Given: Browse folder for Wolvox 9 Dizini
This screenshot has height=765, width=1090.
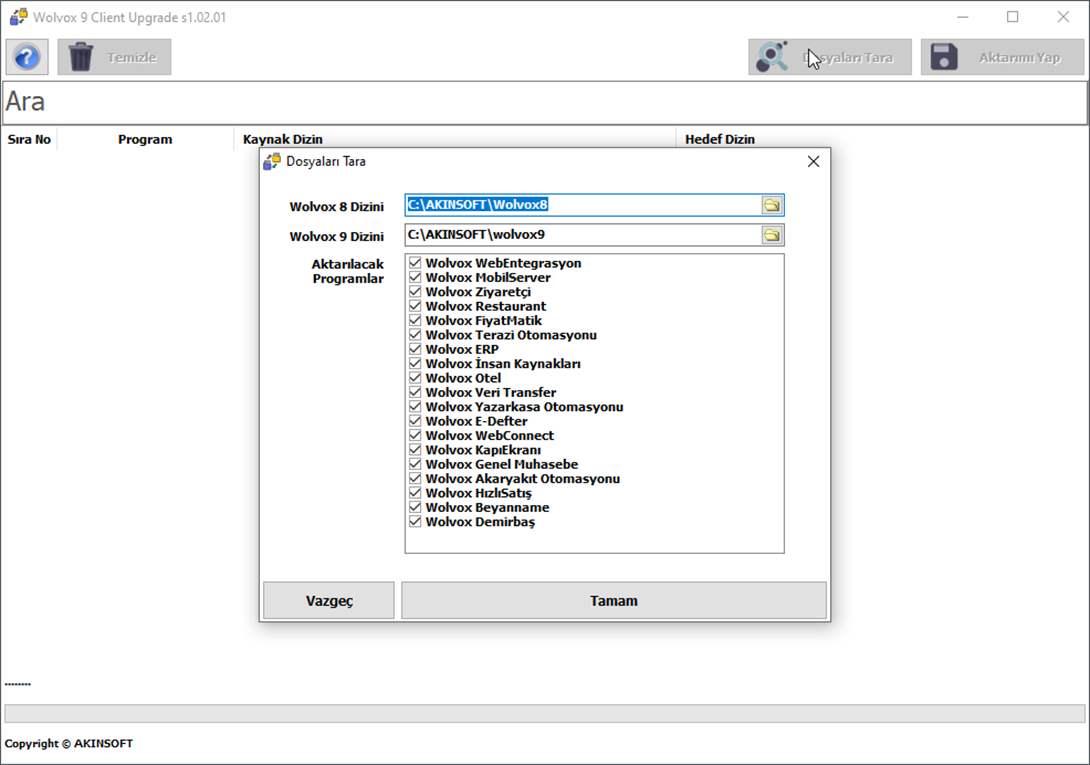Looking at the screenshot, I should pyautogui.click(x=772, y=235).
